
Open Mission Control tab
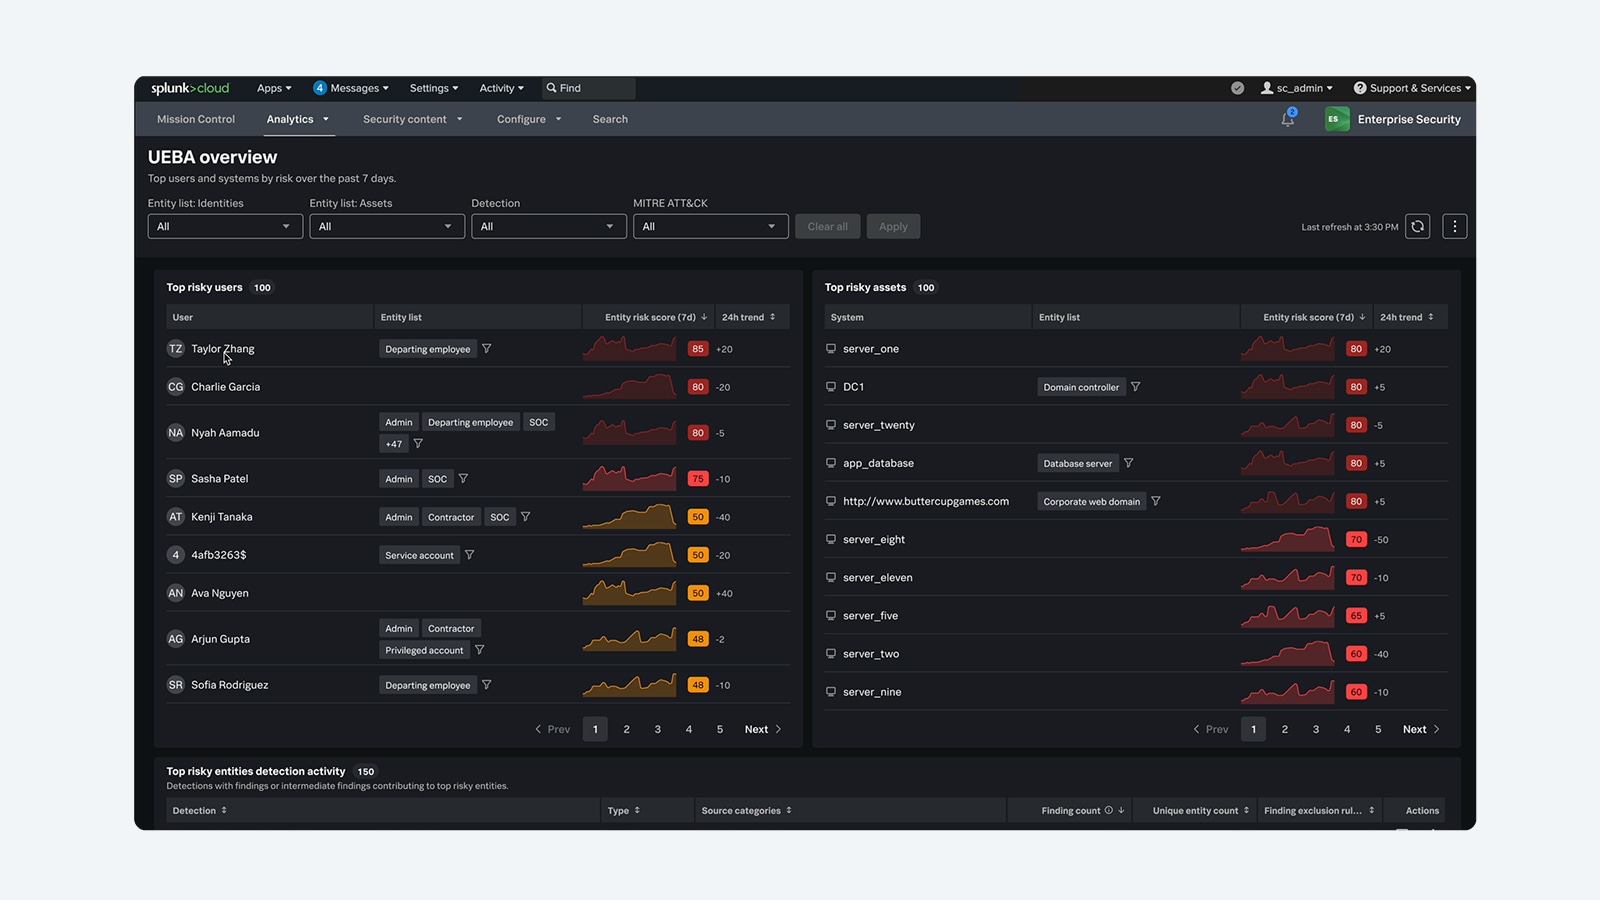click(x=196, y=119)
